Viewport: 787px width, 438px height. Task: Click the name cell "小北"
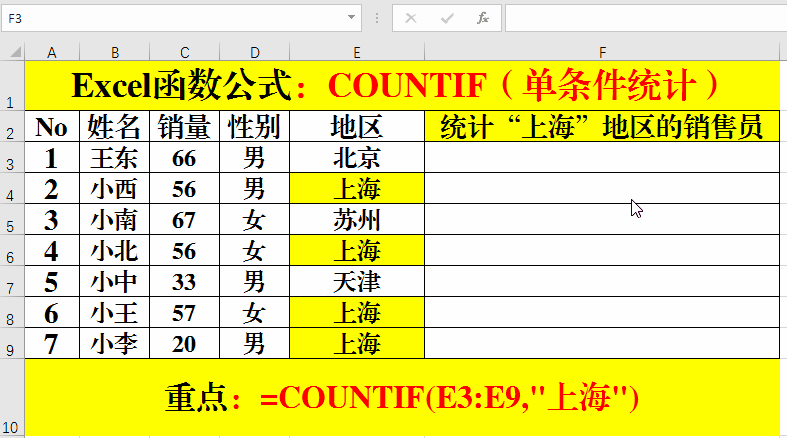pos(114,250)
